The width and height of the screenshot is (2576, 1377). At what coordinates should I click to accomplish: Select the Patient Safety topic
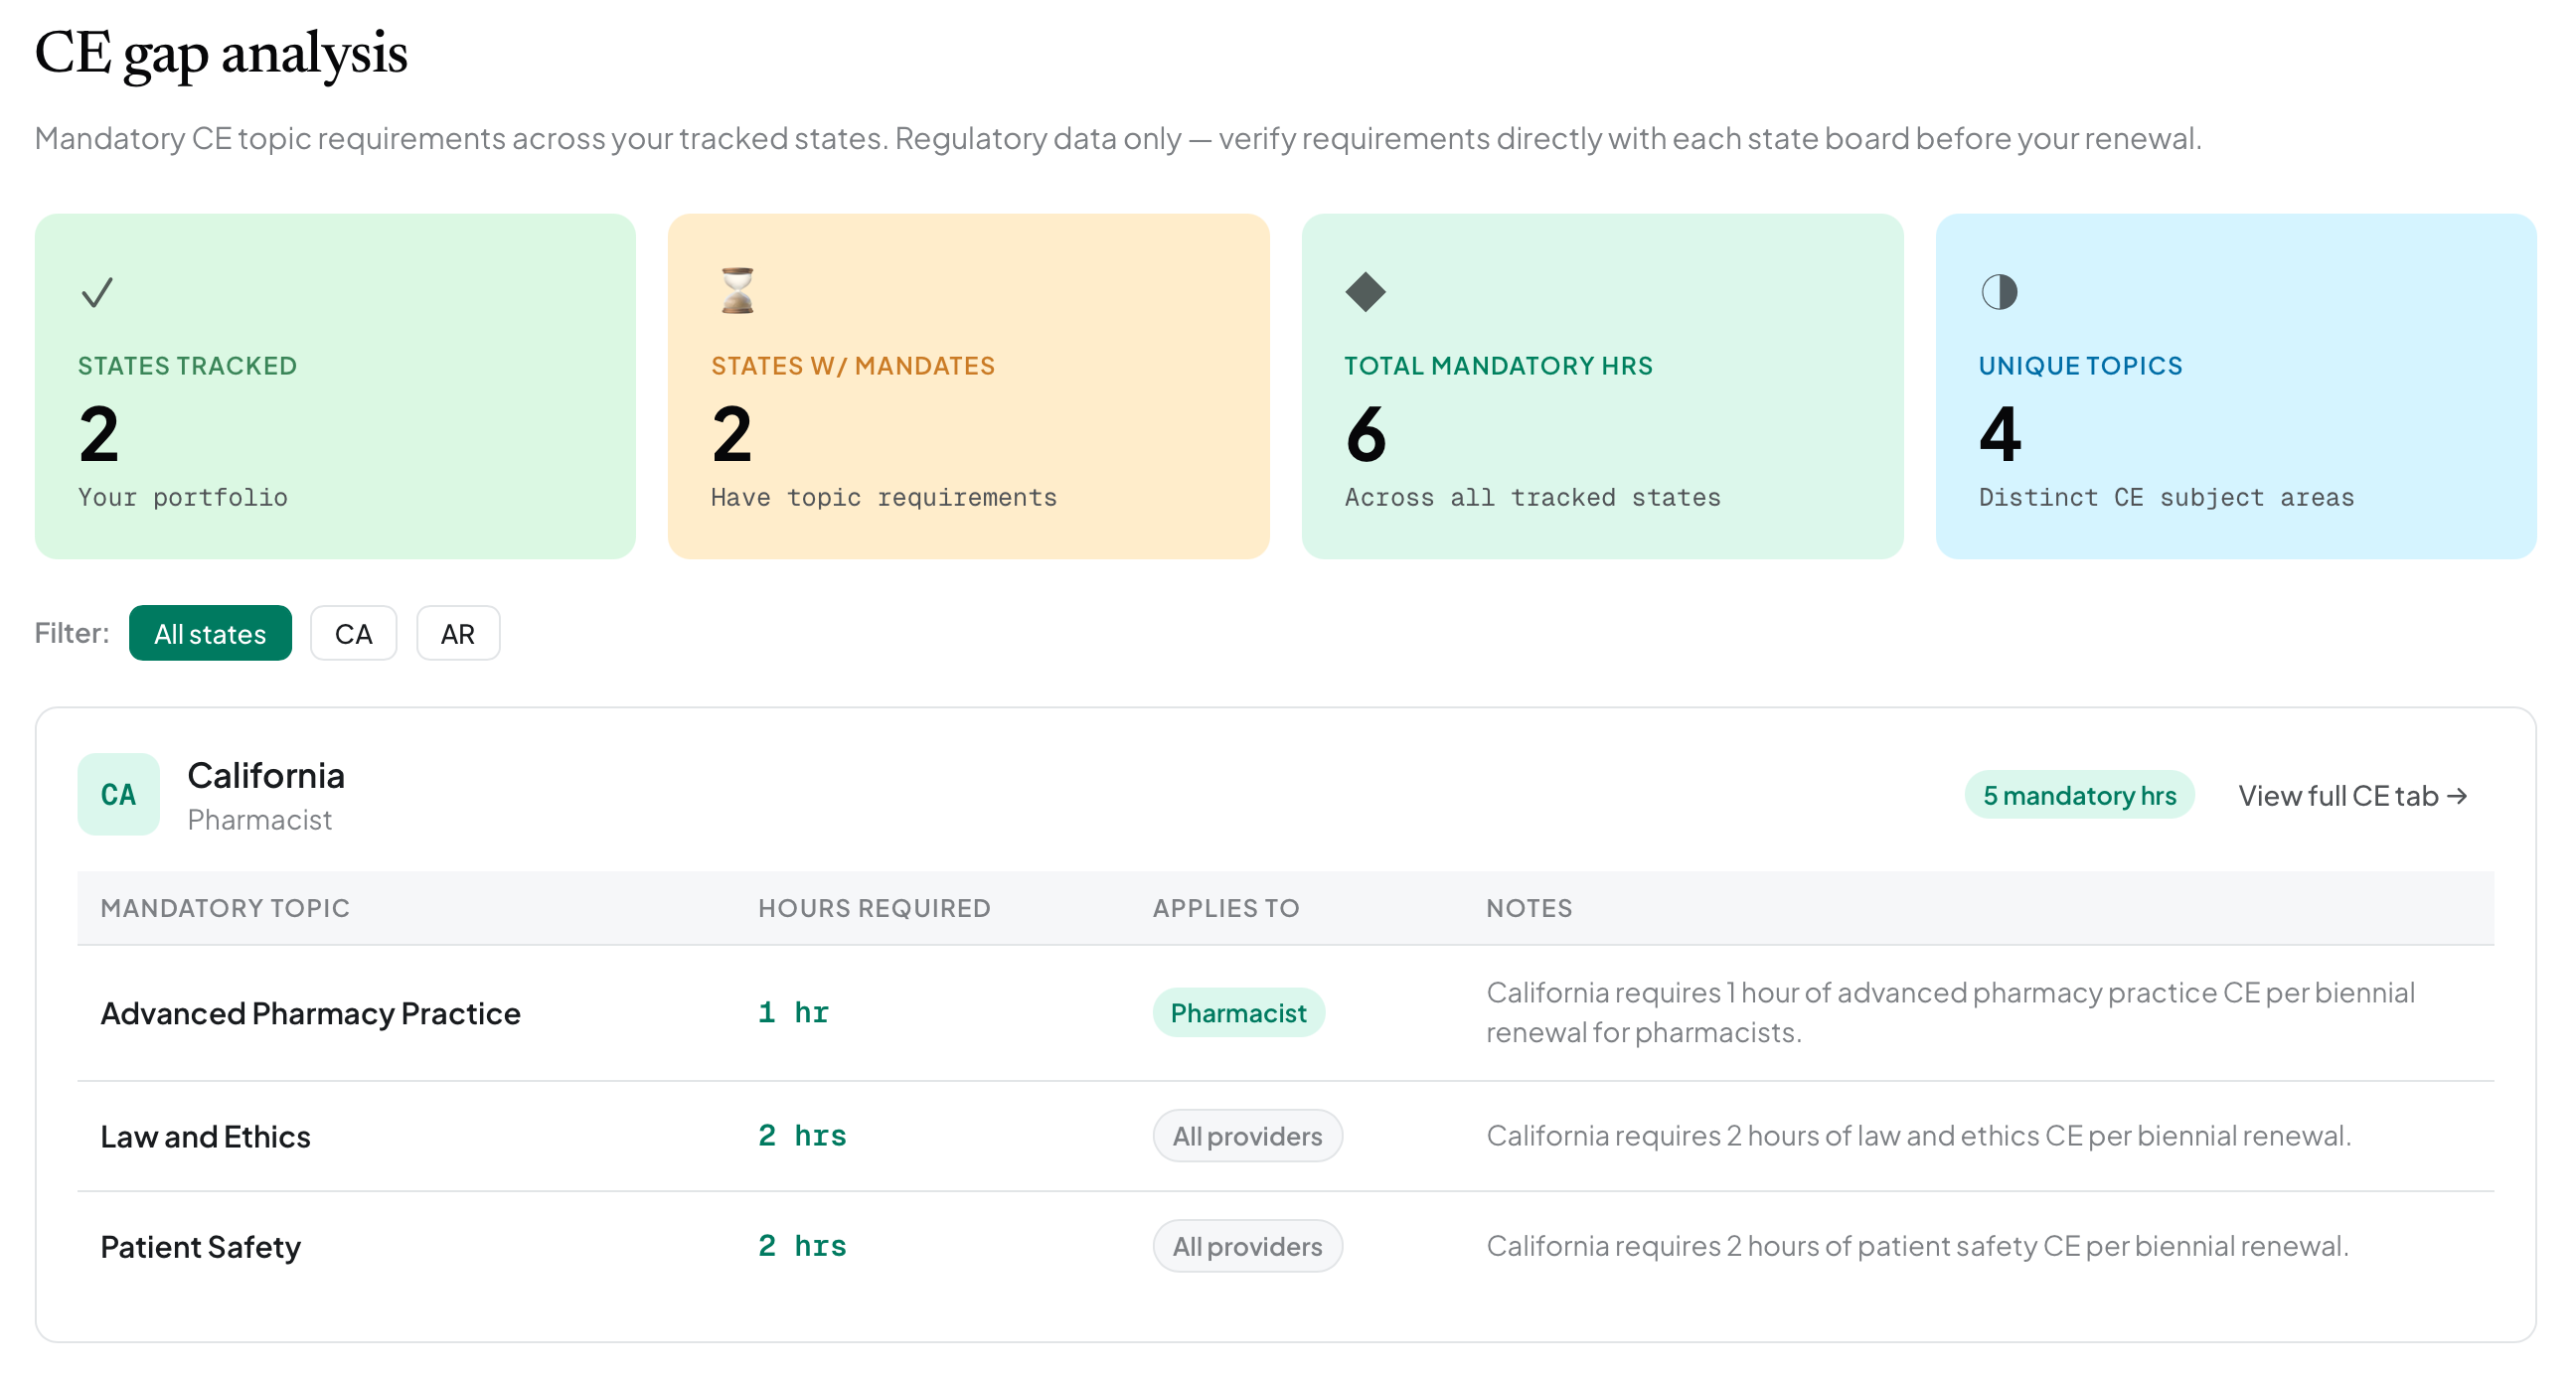(x=200, y=1246)
